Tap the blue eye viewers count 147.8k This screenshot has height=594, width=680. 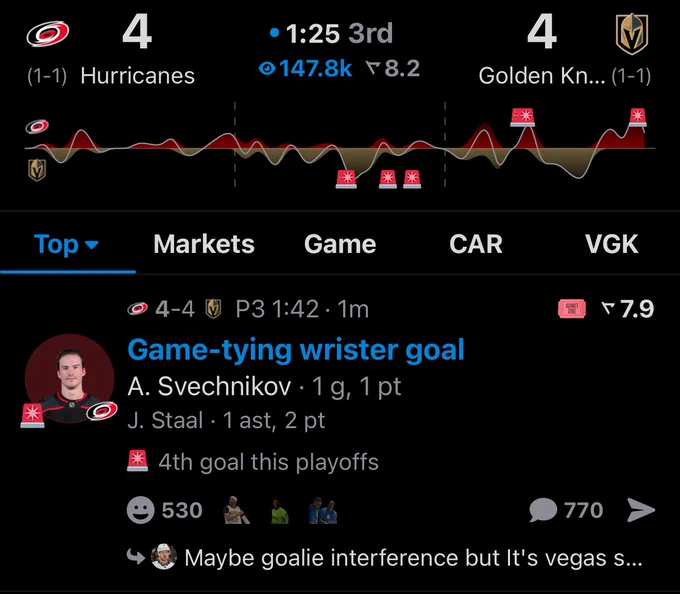305,69
